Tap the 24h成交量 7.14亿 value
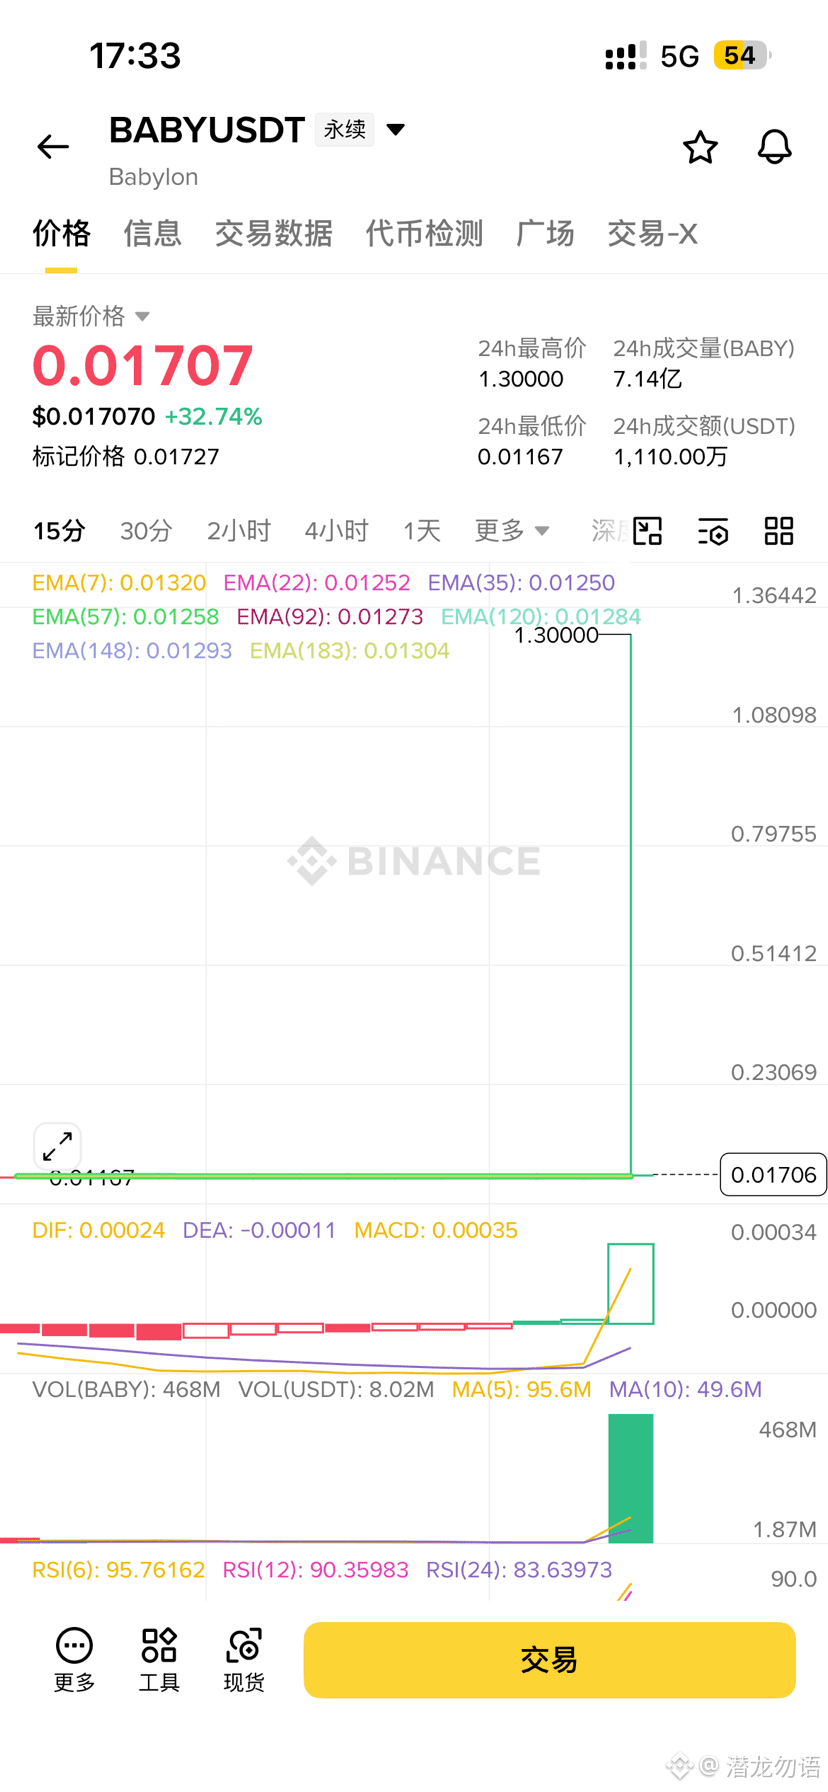This screenshot has width=828, height=1792. (x=647, y=379)
